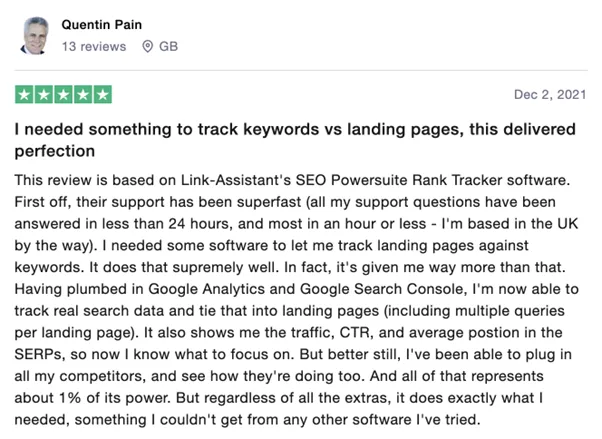
Task: Open the Quentin Pain reviewer name
Action: [101, 25]
